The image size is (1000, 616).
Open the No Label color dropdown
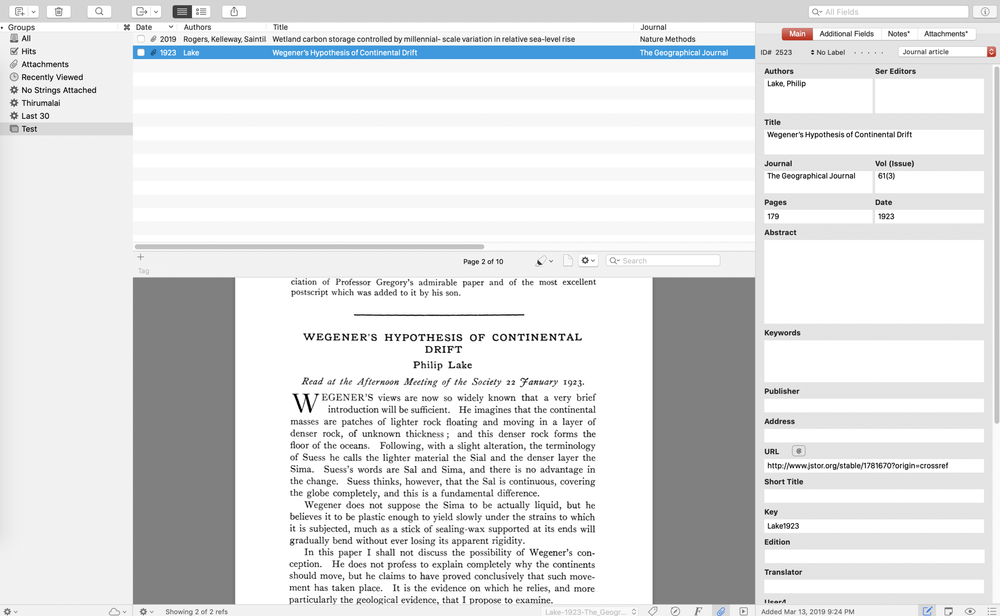827,52
